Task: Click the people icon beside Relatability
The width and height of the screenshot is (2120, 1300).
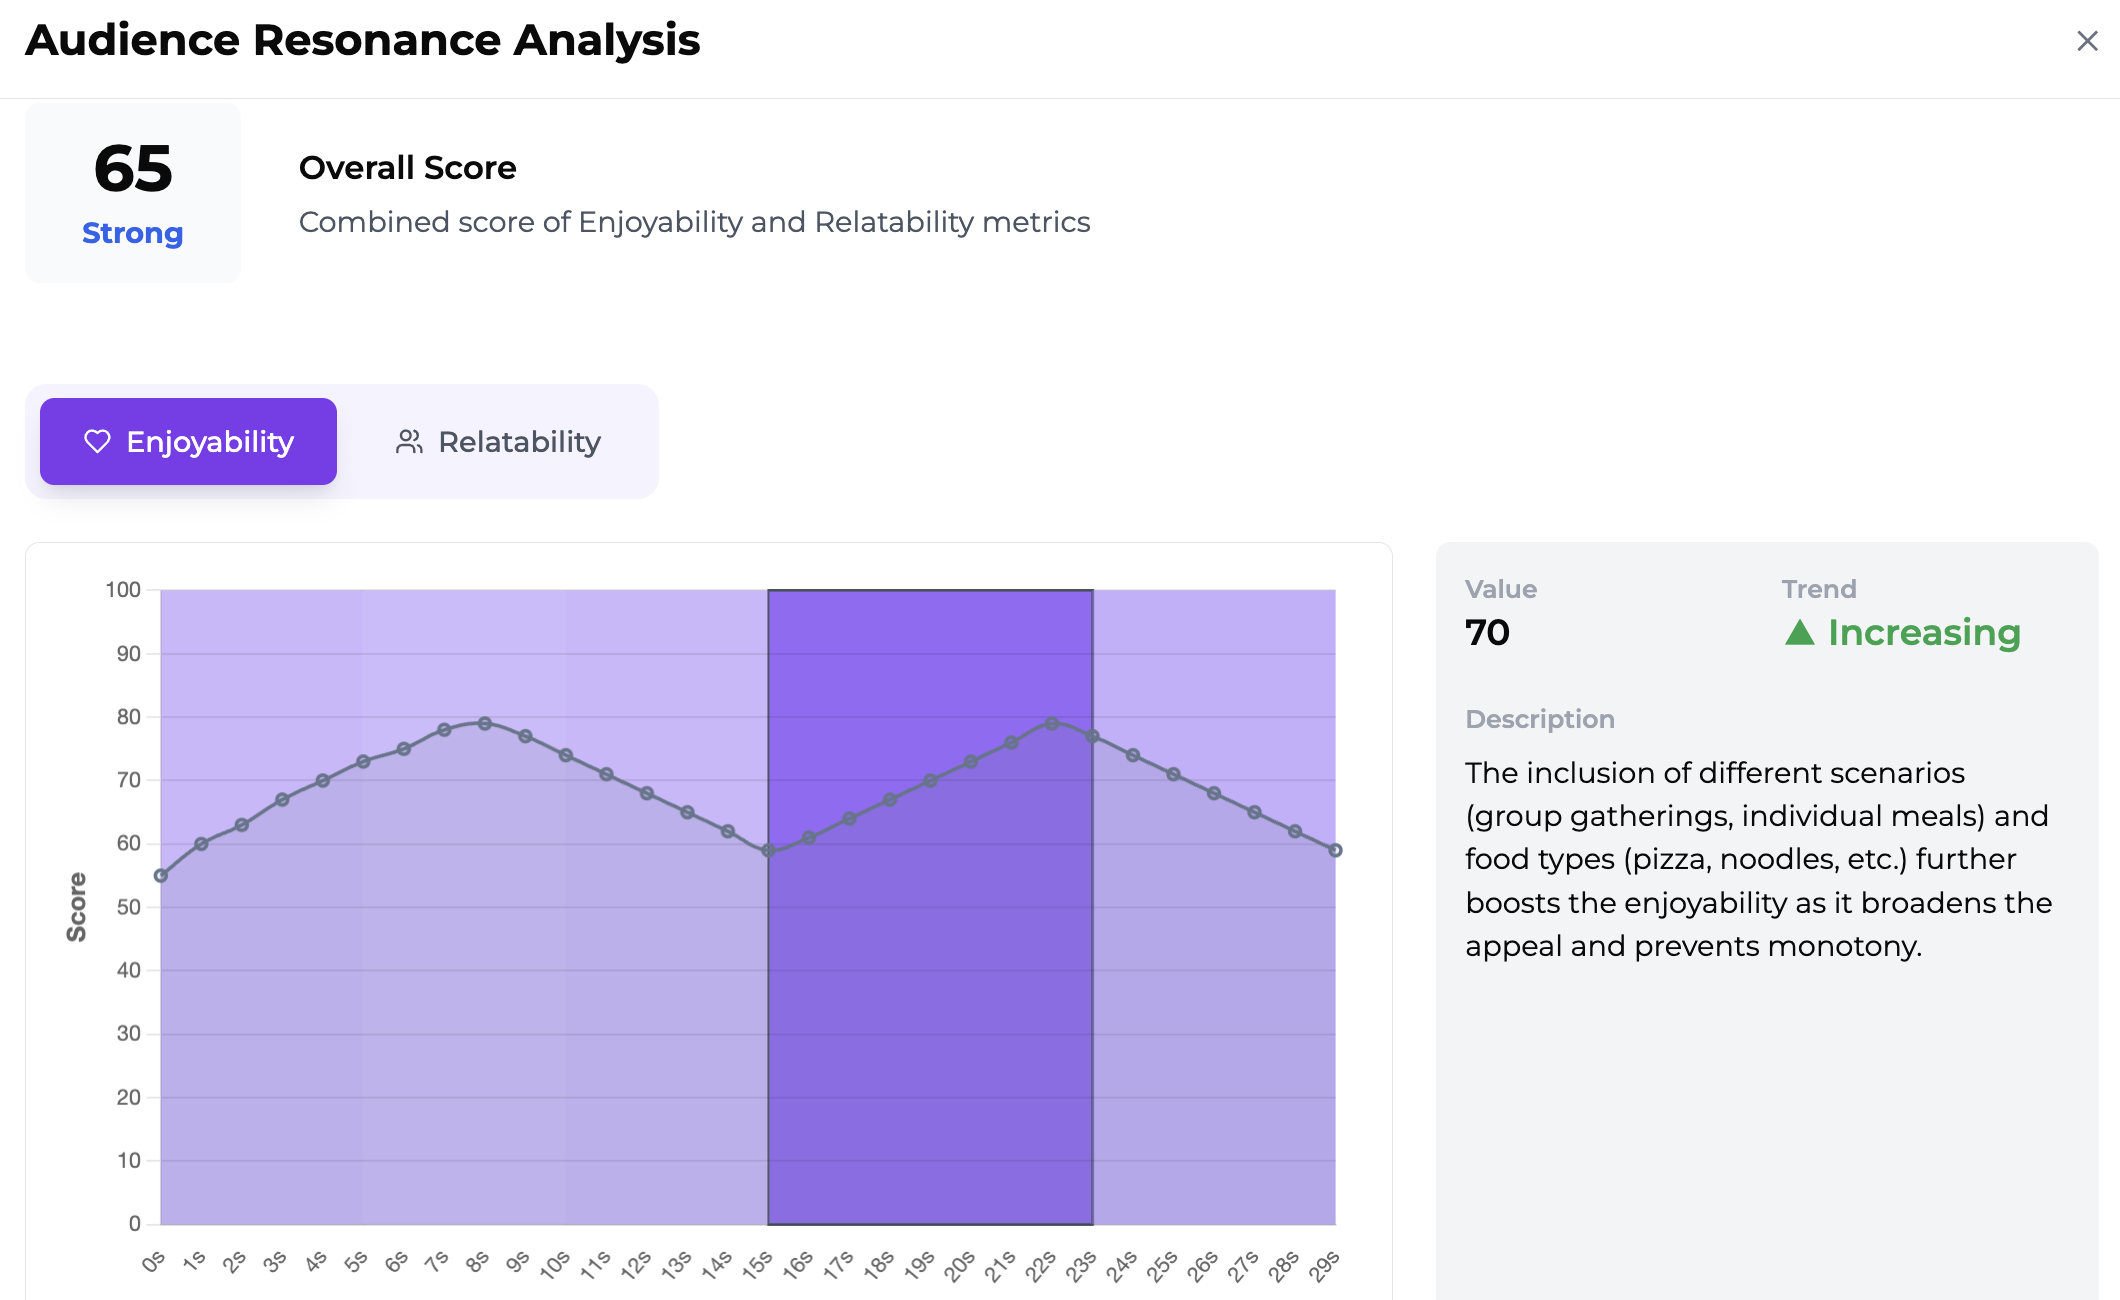Action: click(x=408, y=442)
